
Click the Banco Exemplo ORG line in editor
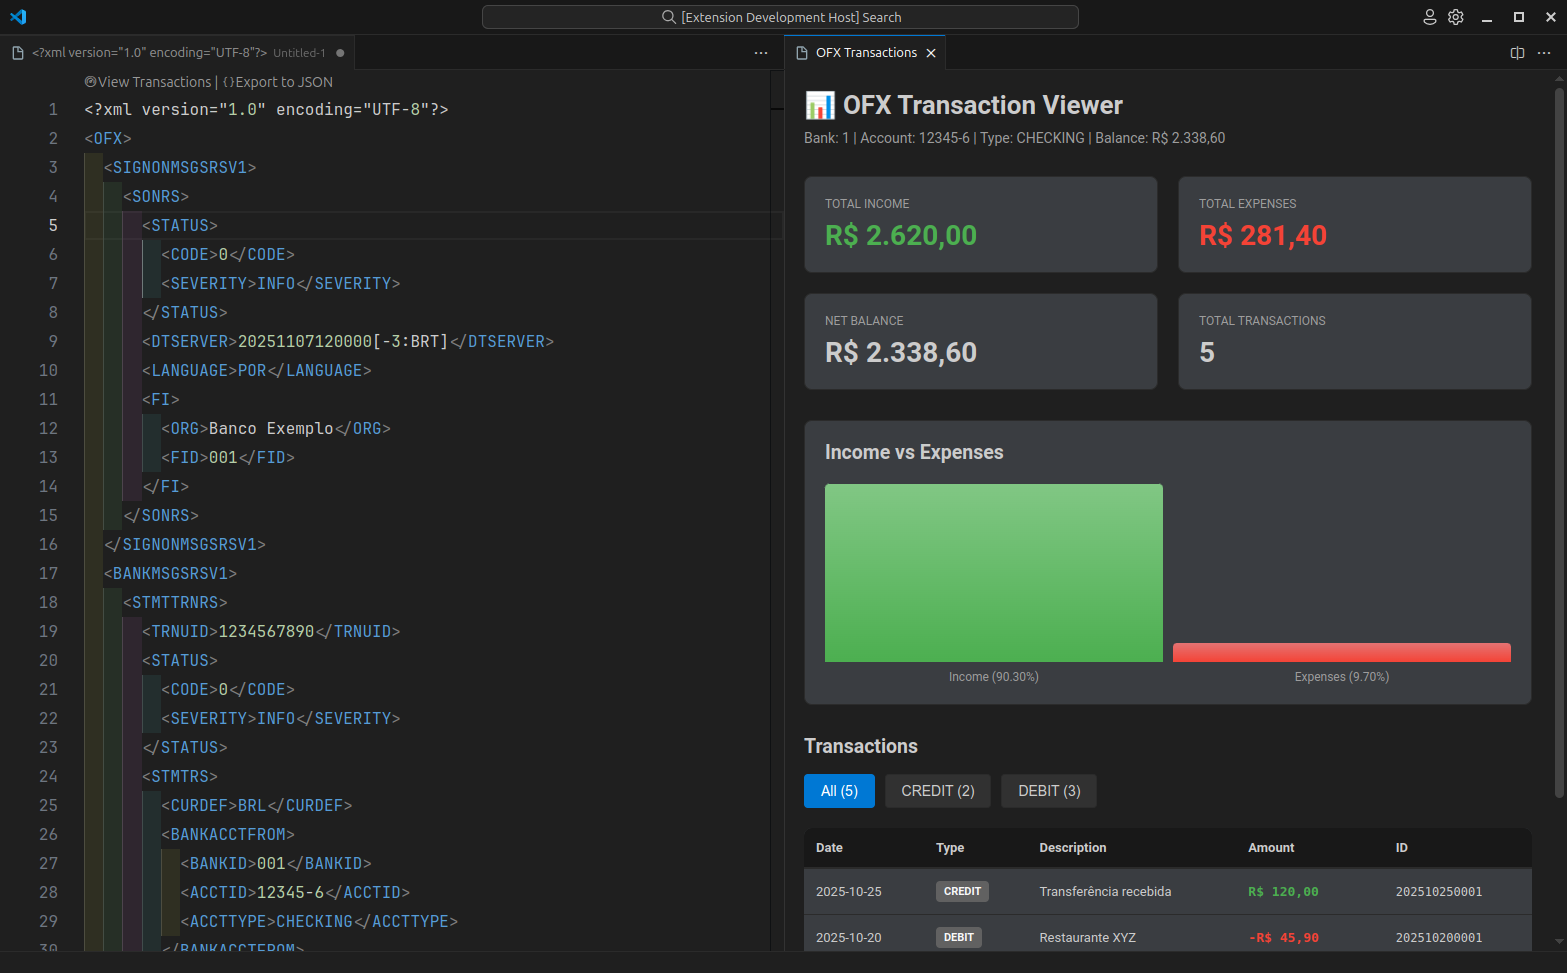276,428
